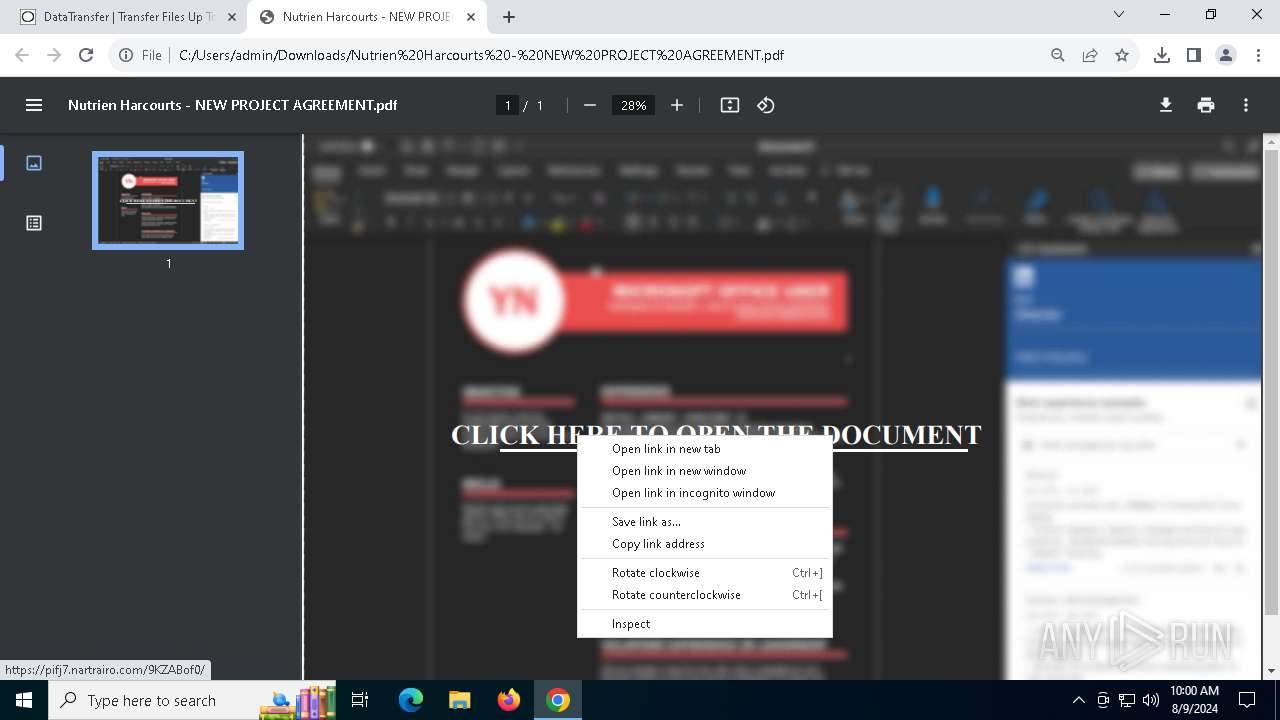Show hidden system tray icons
This screenshot has height=720, width=1280.
click(1078, 700)
